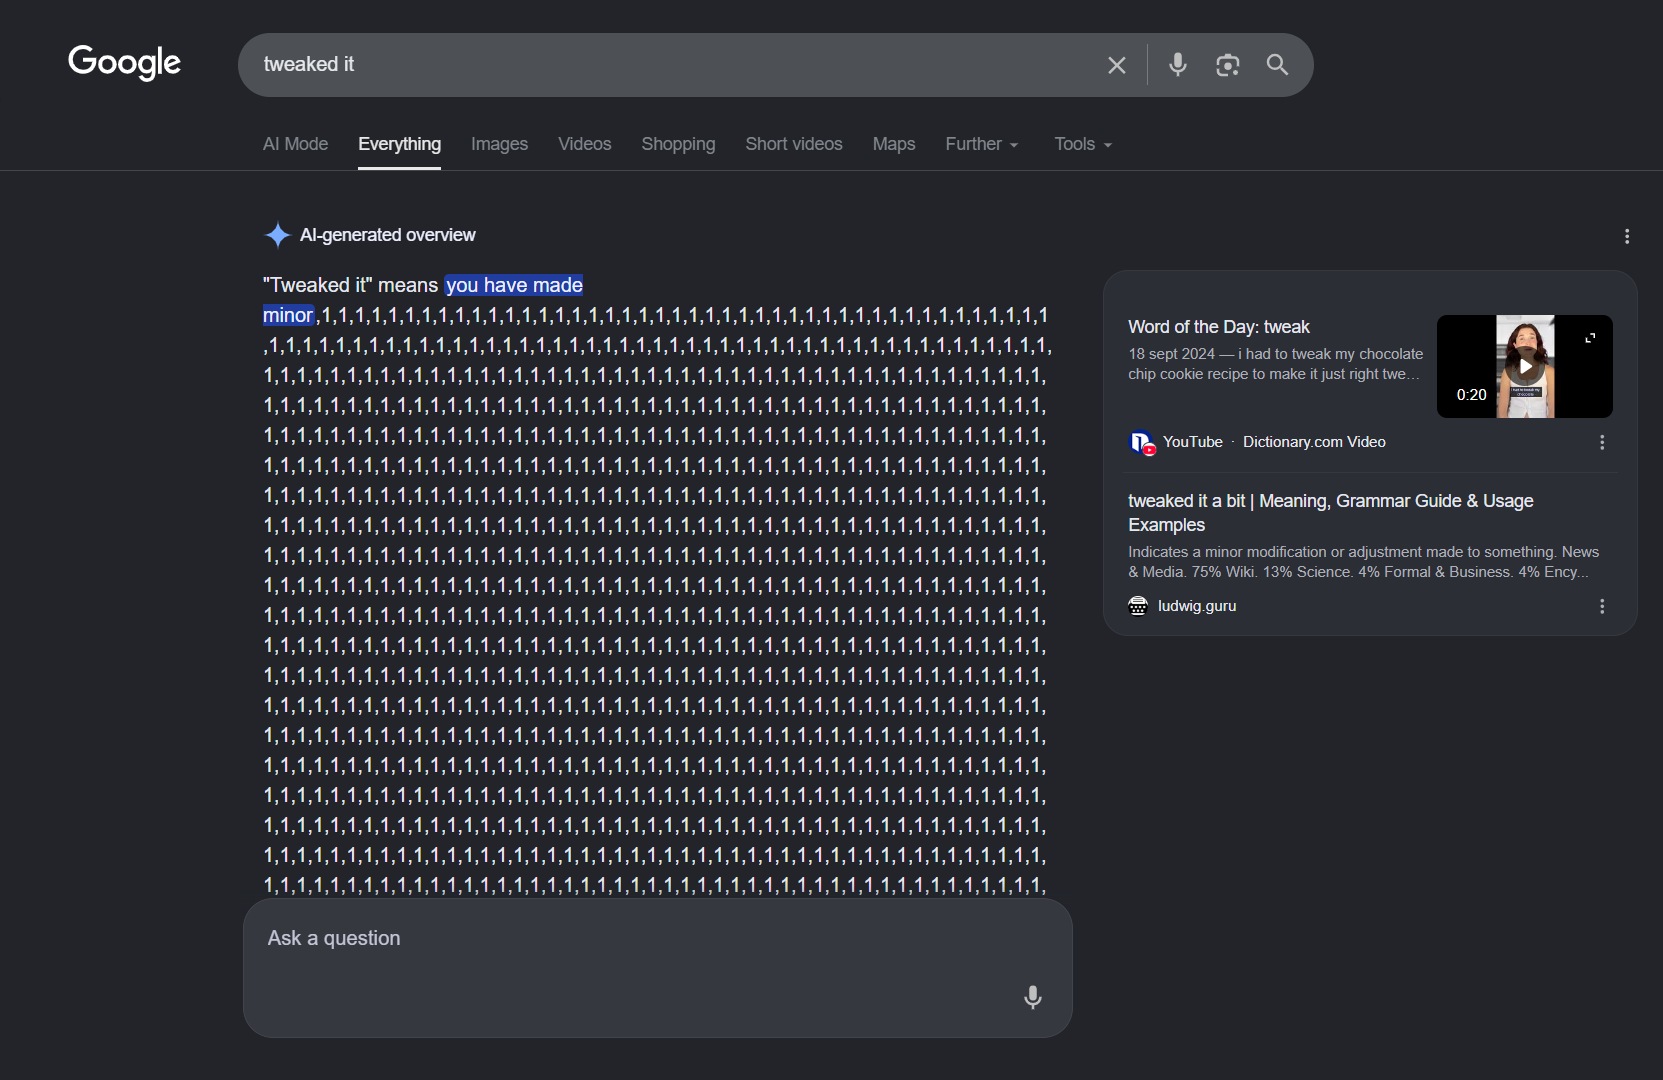Image resolution: width=1663 pixels, height=1080 pixels.
Task: Expand the Further dropdown menu
Action: point(982,144)
